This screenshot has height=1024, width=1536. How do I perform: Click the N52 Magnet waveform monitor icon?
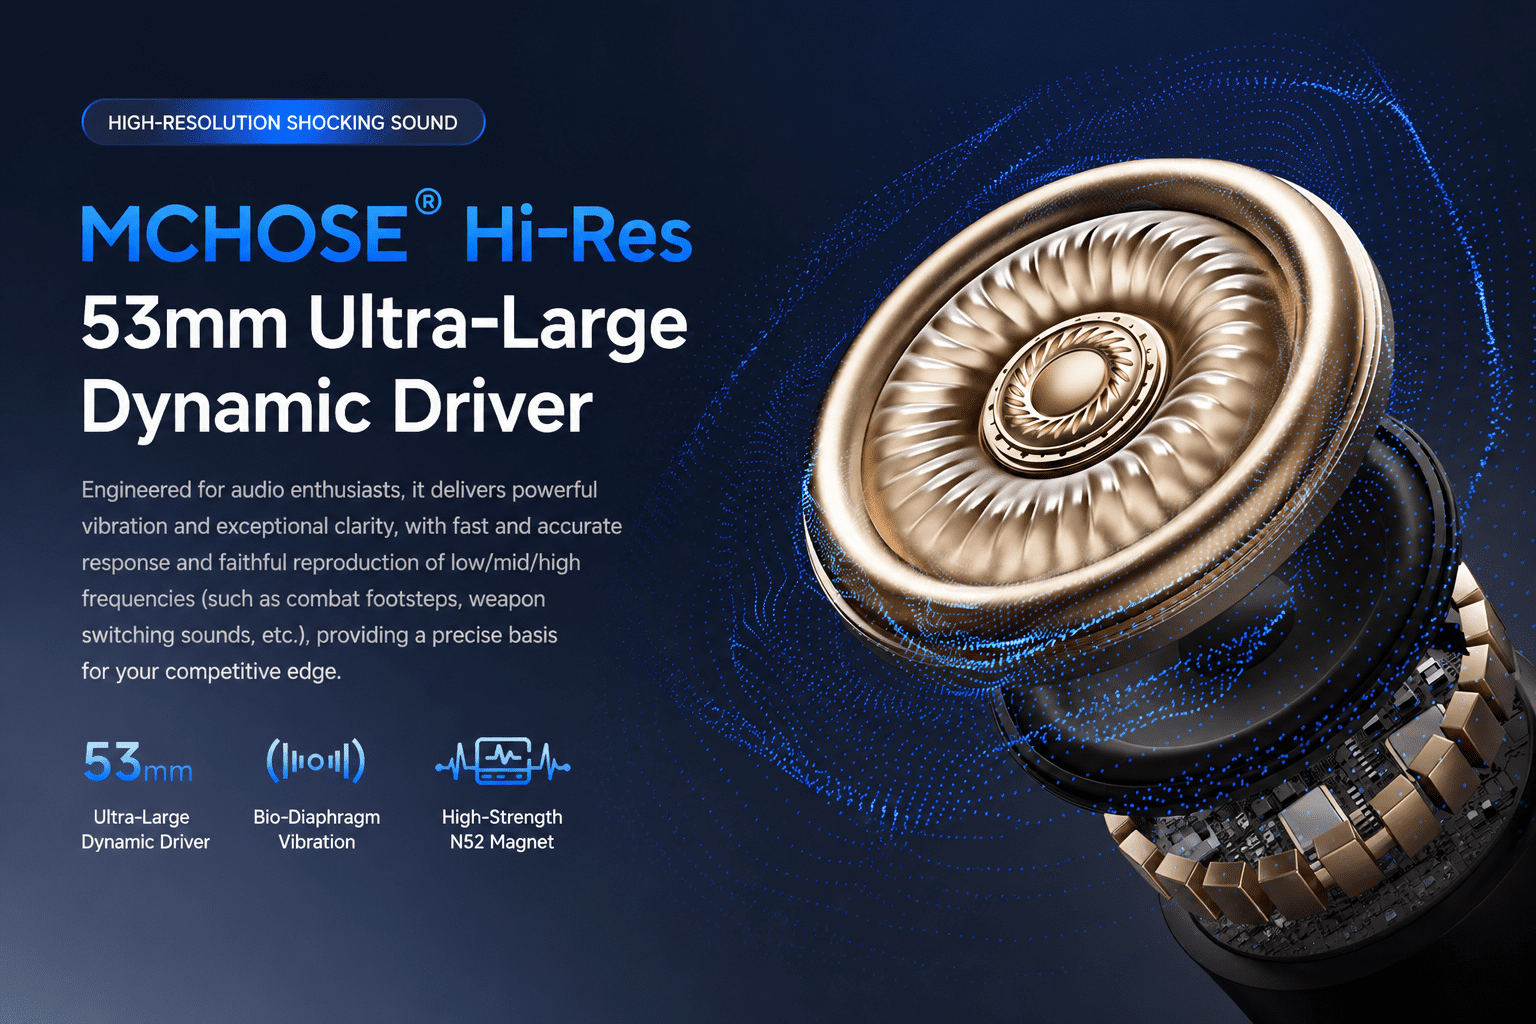[503, 762]
